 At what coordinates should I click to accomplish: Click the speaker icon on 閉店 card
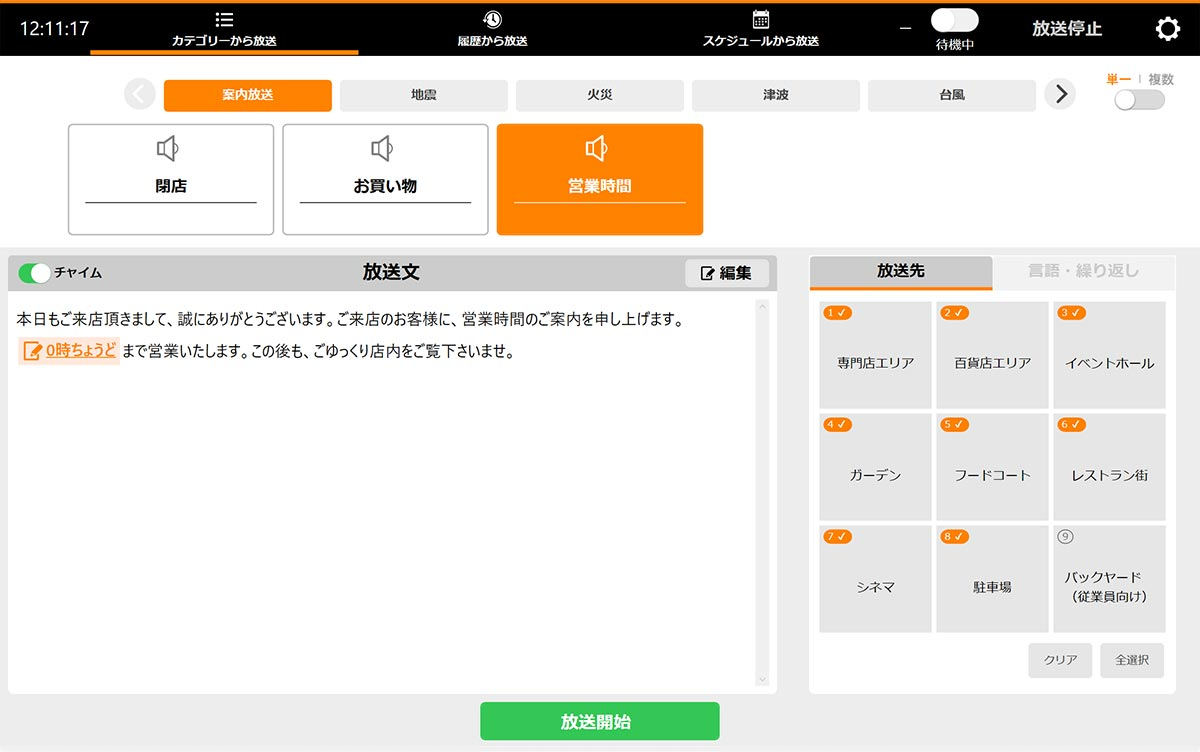coord(167,150)
